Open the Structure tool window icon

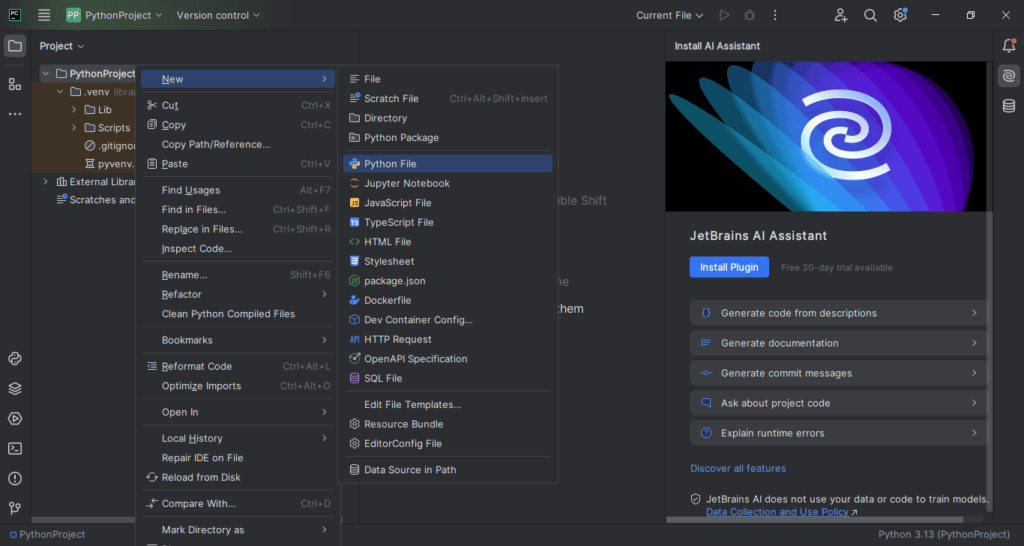(15, 84)
